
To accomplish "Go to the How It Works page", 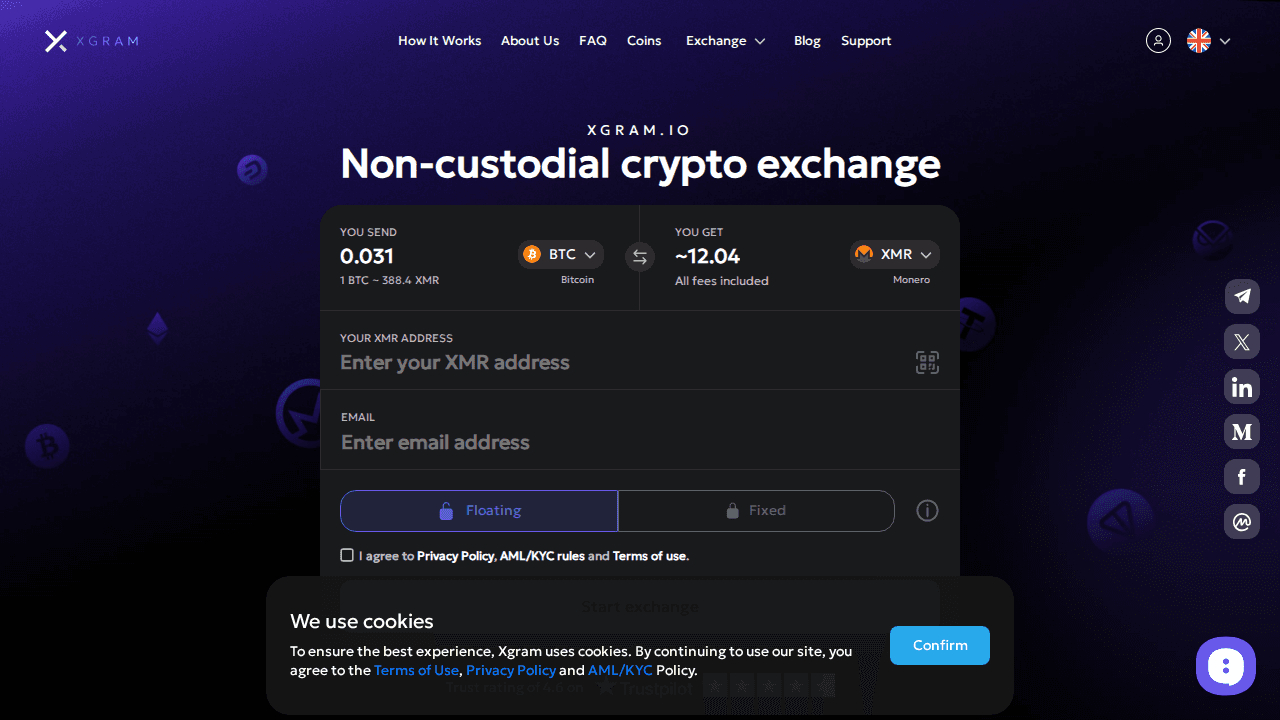I will [439, 41].
